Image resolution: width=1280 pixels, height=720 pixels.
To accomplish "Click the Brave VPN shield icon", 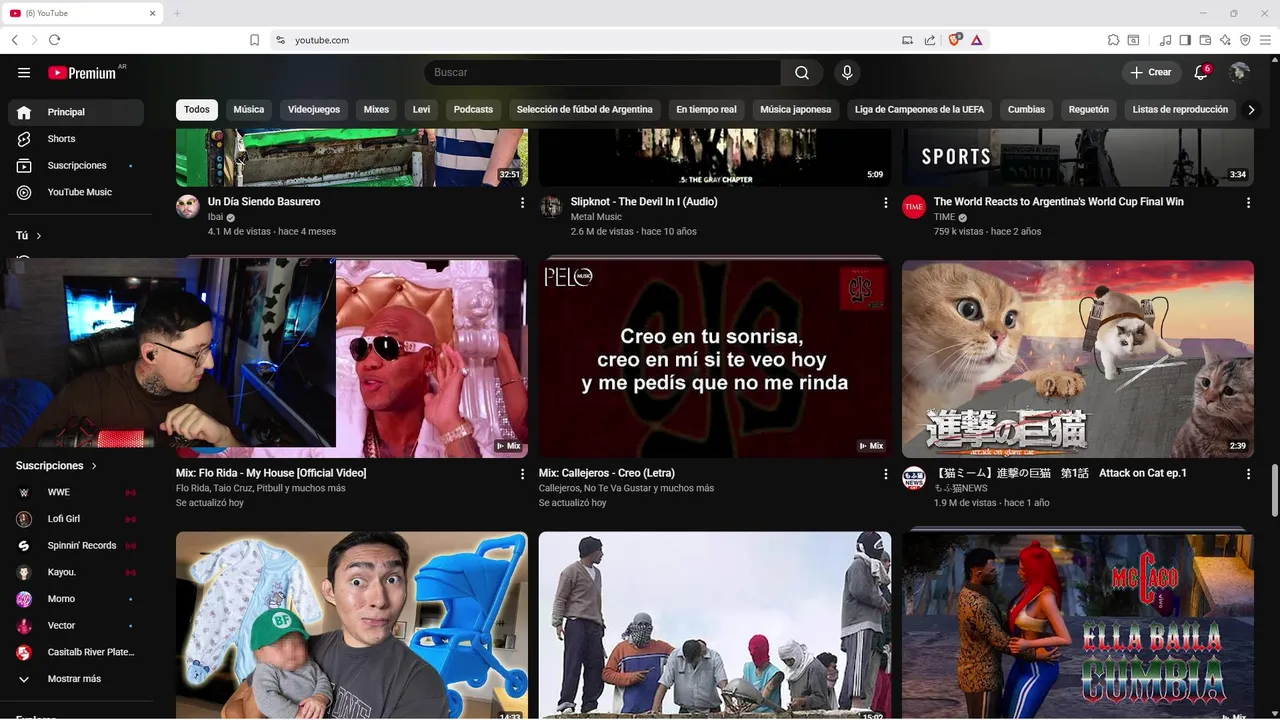I will click(1245, 40).
